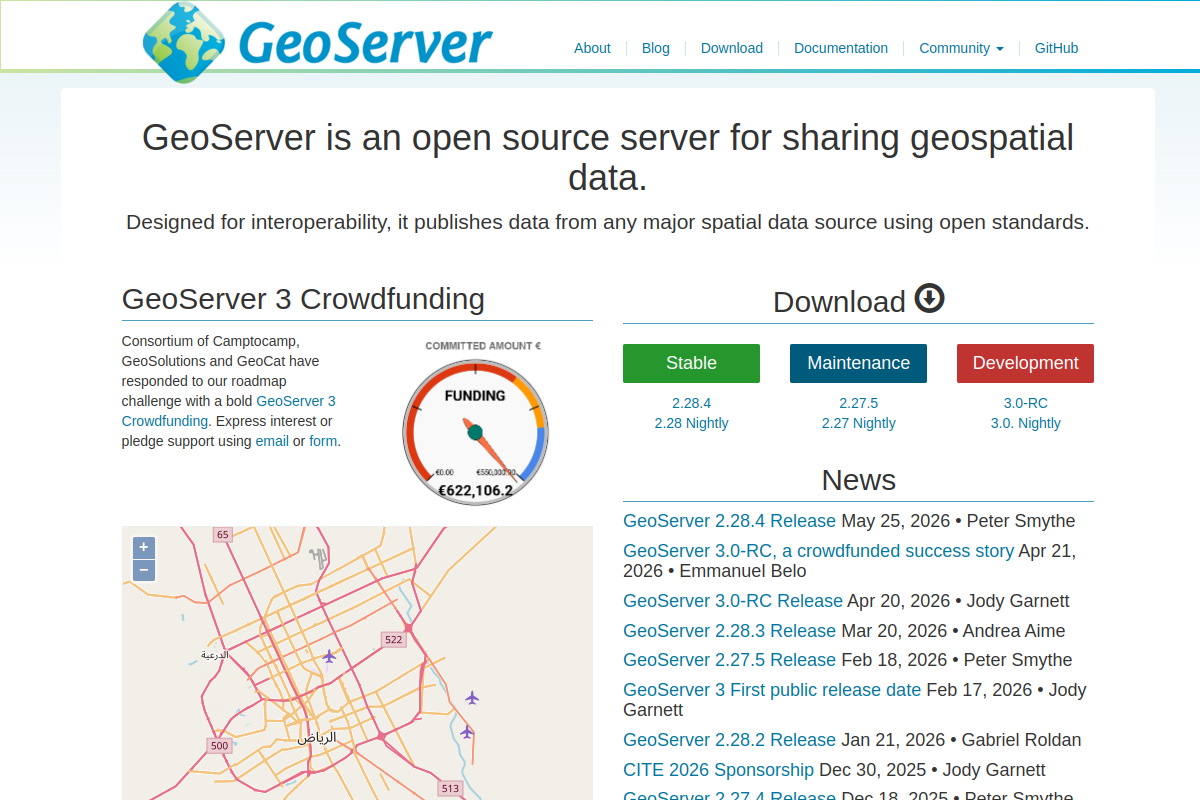Click the red Development button

1025,363
